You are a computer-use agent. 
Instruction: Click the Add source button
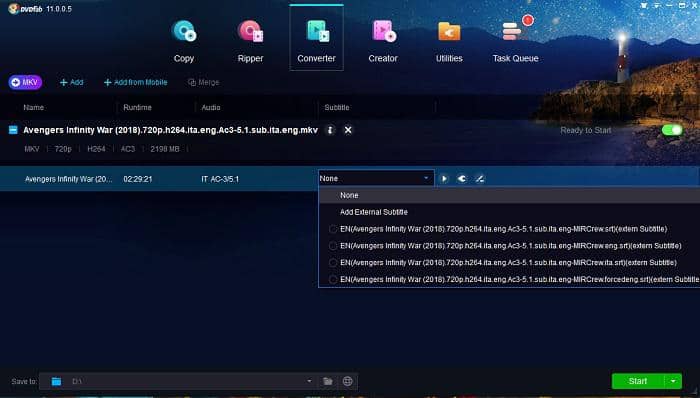pos(71,82)
